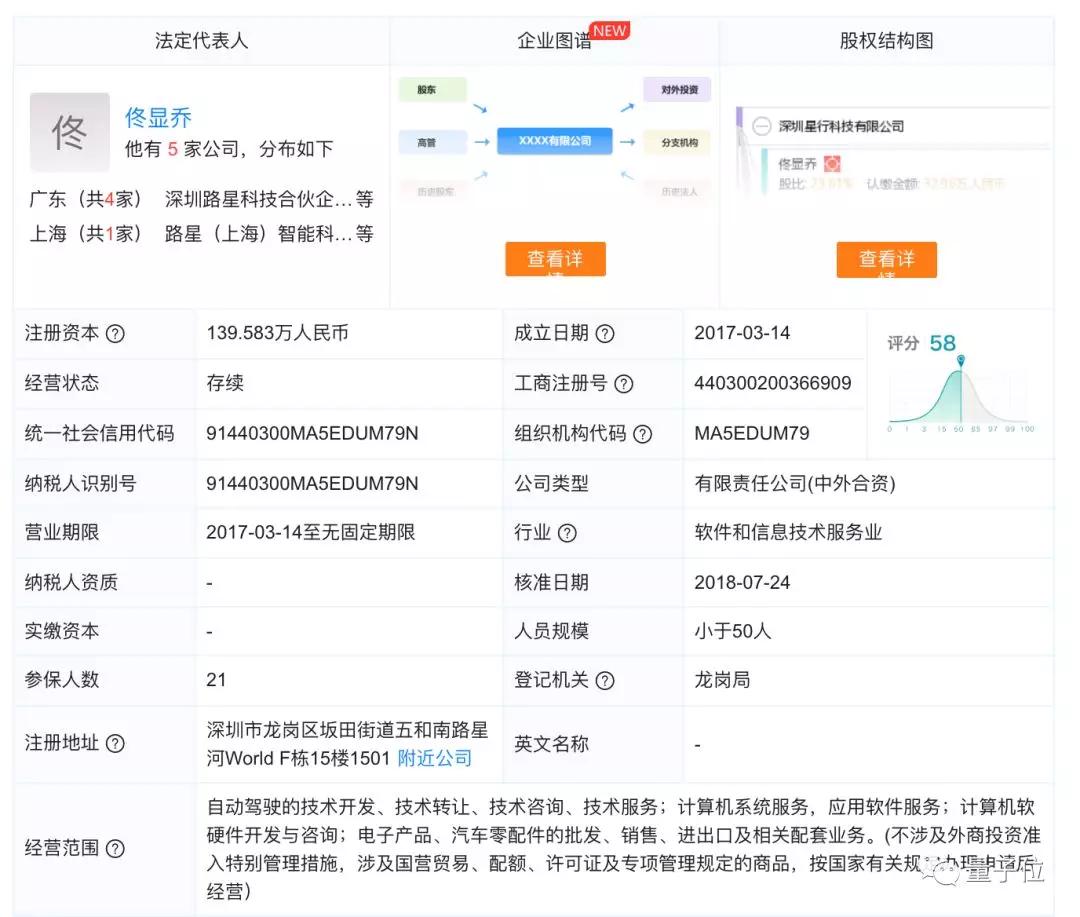Viewport: 1080px width, 917px height.
Task: Open the 企业图谱 tab
Action: (x=554, y=41)
